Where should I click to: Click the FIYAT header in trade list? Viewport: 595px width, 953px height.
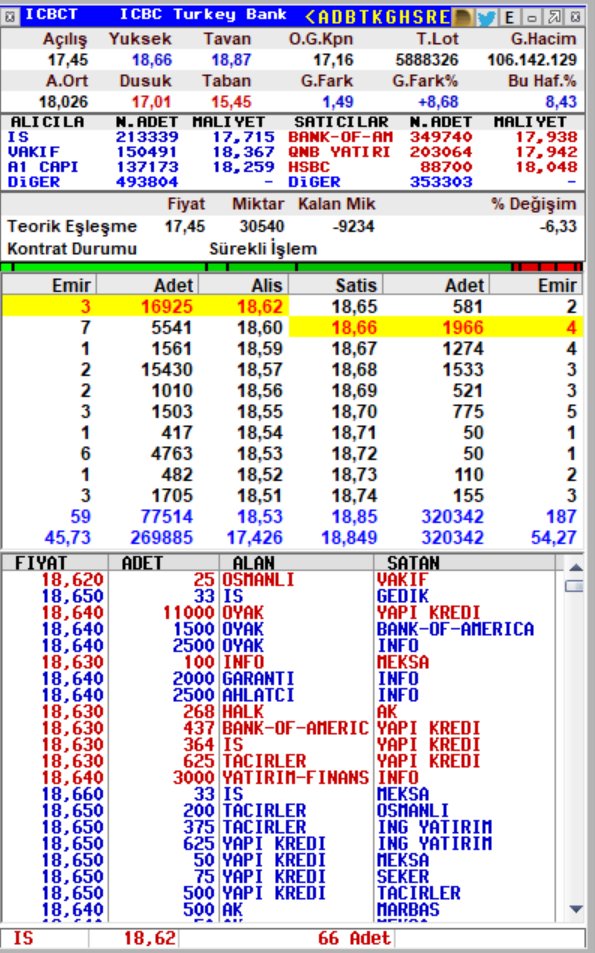tap(41, 563)
